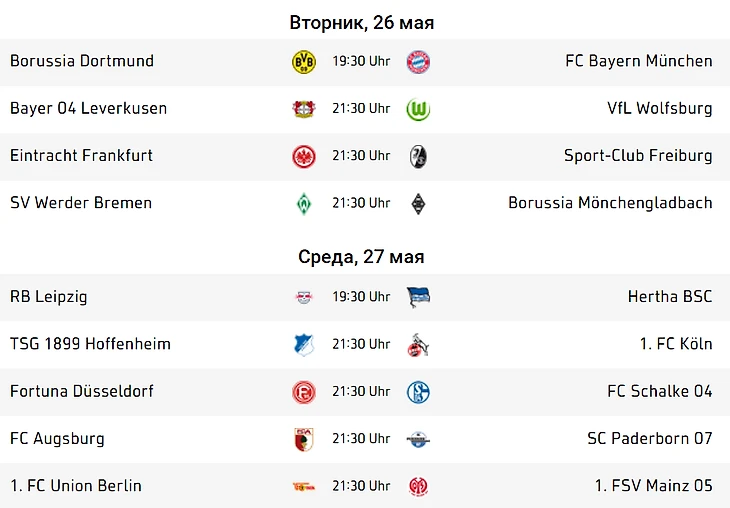
Task: Click the RB Leipzig team name
Action: point(48,297)
